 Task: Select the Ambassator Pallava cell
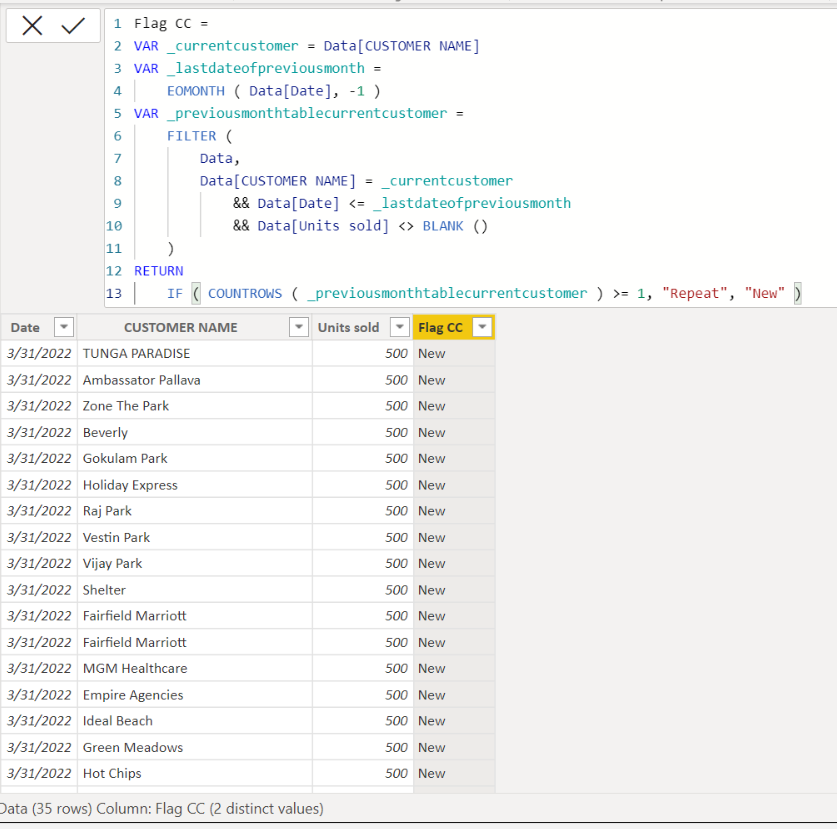tap(195, 380)
